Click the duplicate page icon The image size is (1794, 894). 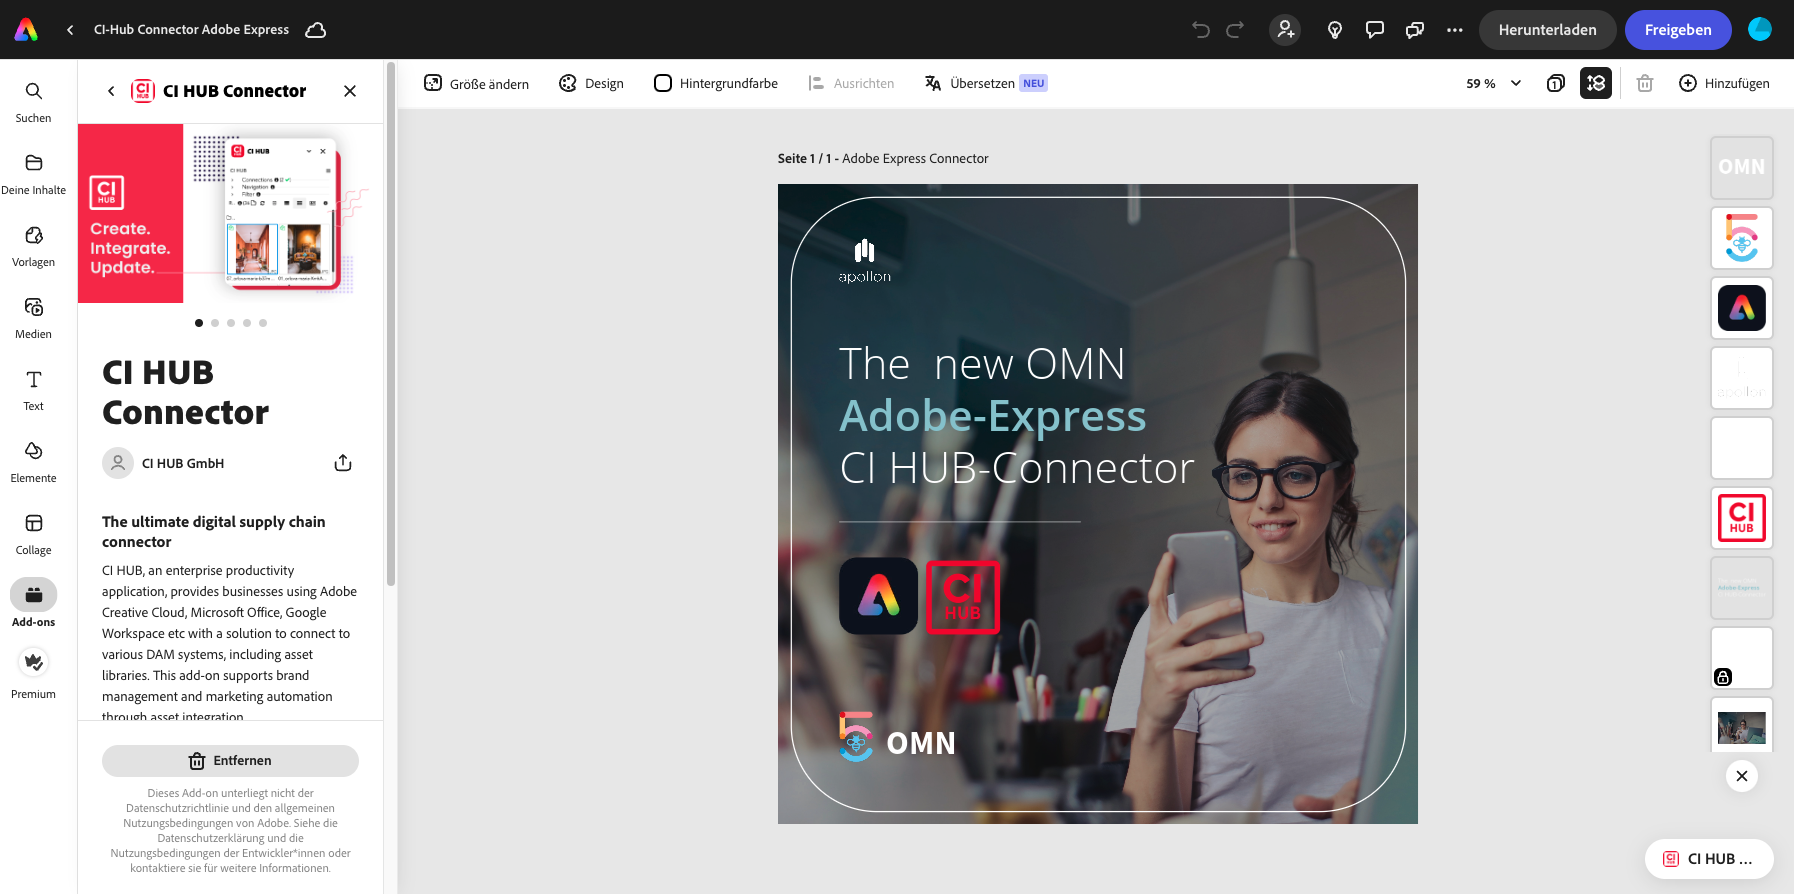(x=1556, y=84)
